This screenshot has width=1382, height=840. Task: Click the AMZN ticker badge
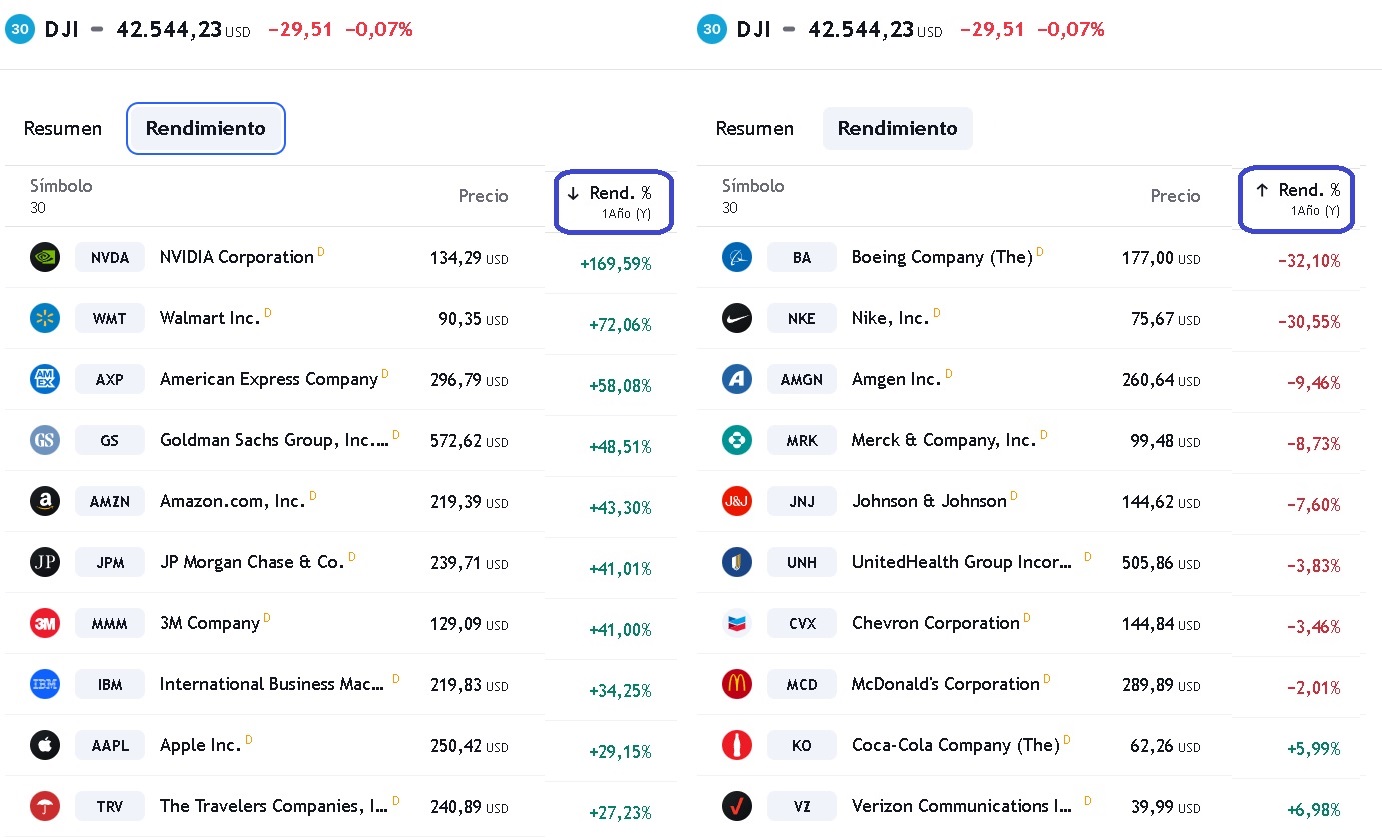click(x=110, y=501)
